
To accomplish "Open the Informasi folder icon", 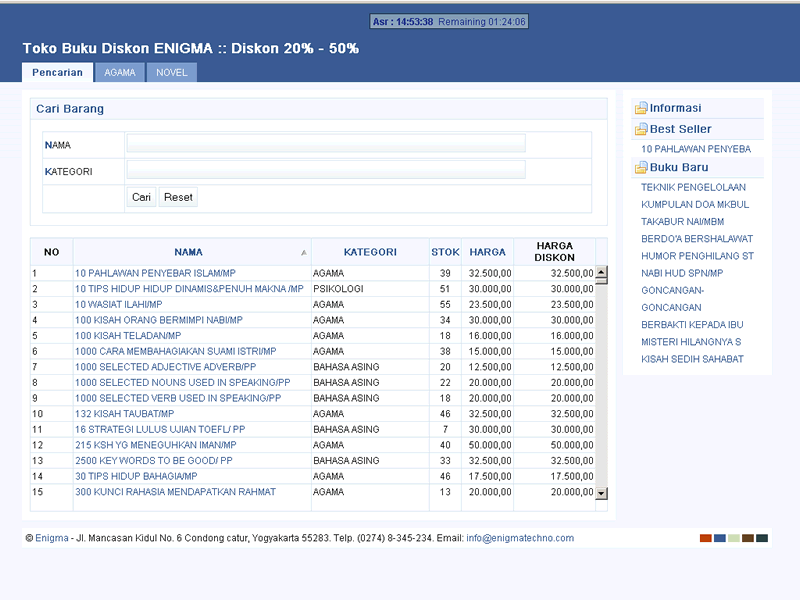I will [x=640, y=108].
